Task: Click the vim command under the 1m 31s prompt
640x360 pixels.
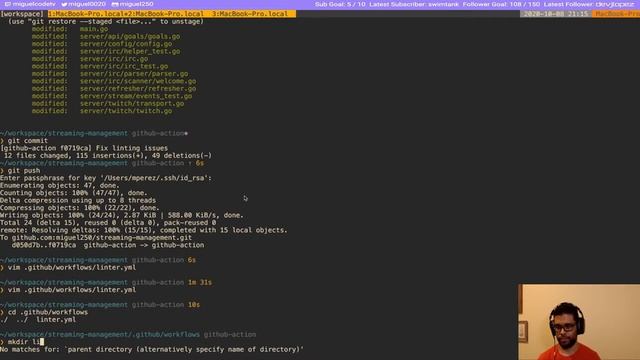Action: (68, 290)
